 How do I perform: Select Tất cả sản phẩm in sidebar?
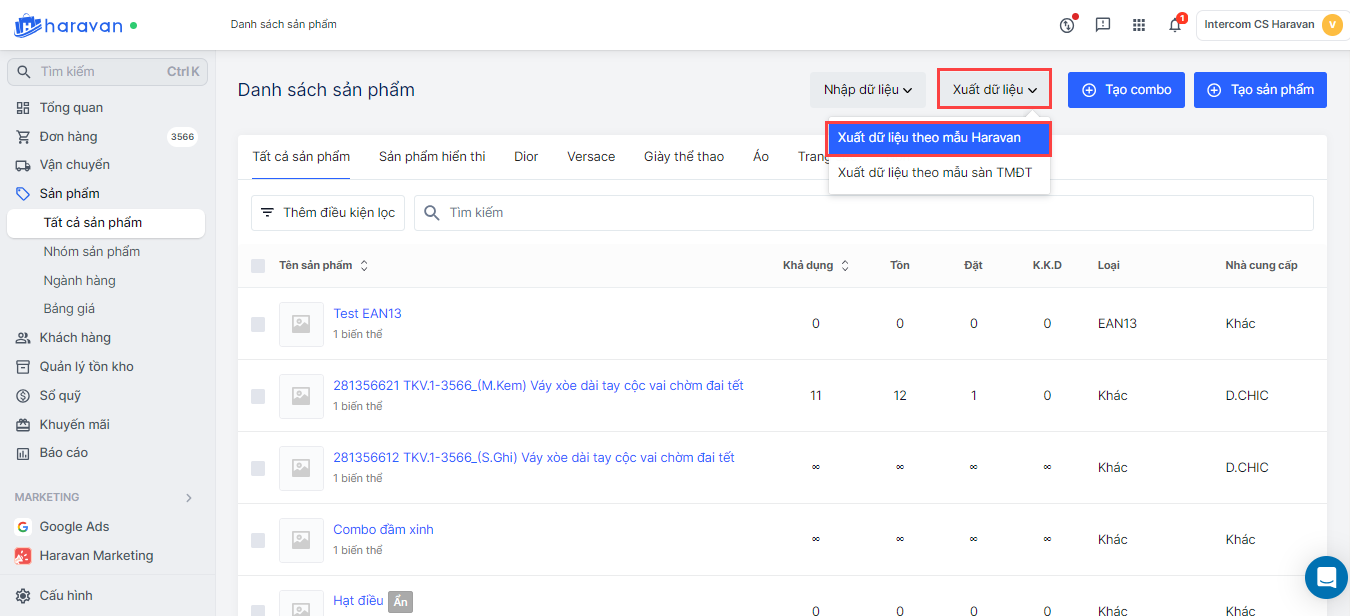pyautogui.click(x=106, y=223)
